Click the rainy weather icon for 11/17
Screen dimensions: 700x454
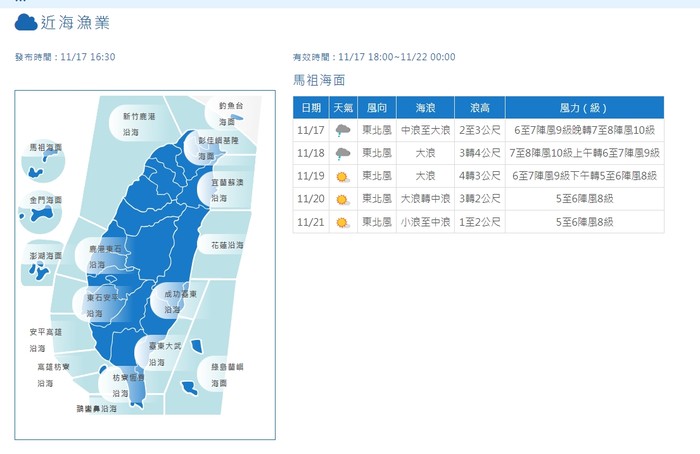[343, 130]
